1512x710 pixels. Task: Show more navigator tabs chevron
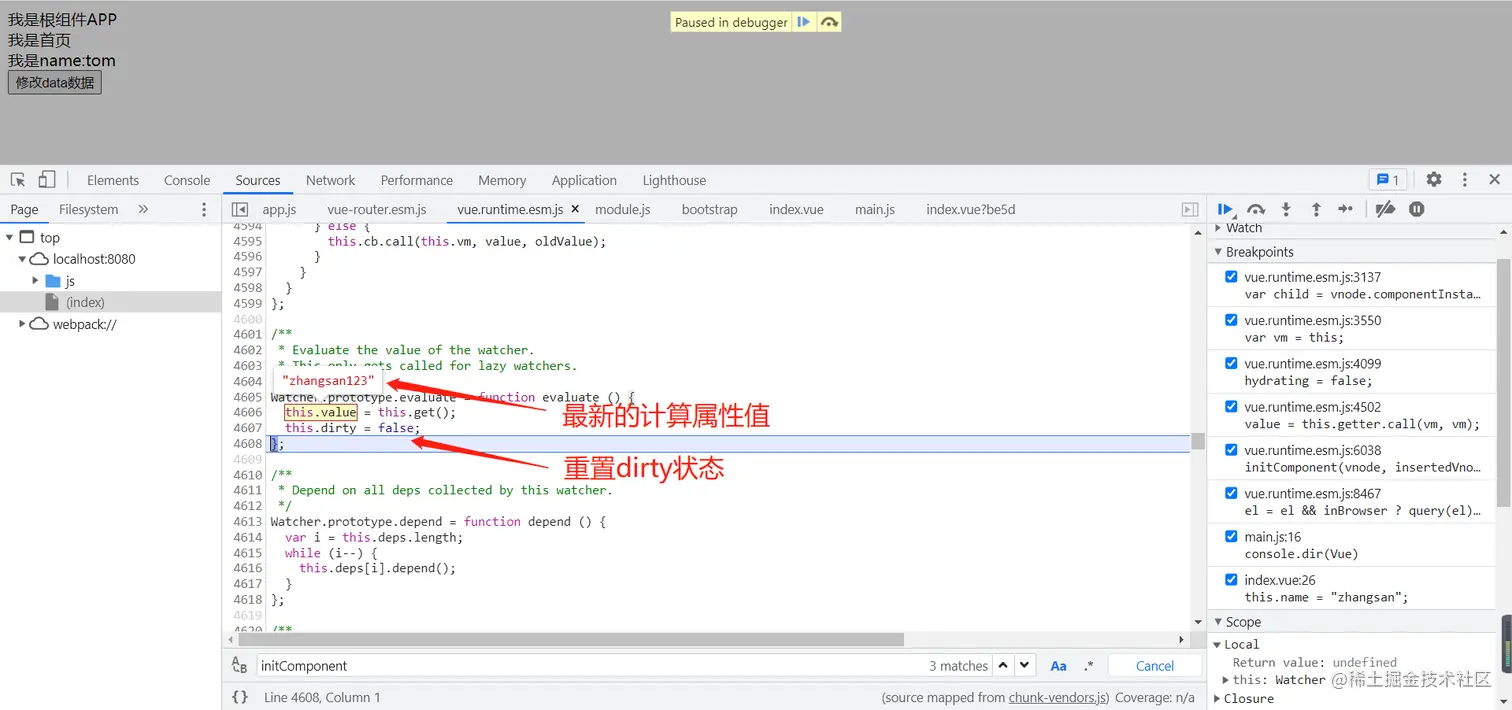click(143, 209)
